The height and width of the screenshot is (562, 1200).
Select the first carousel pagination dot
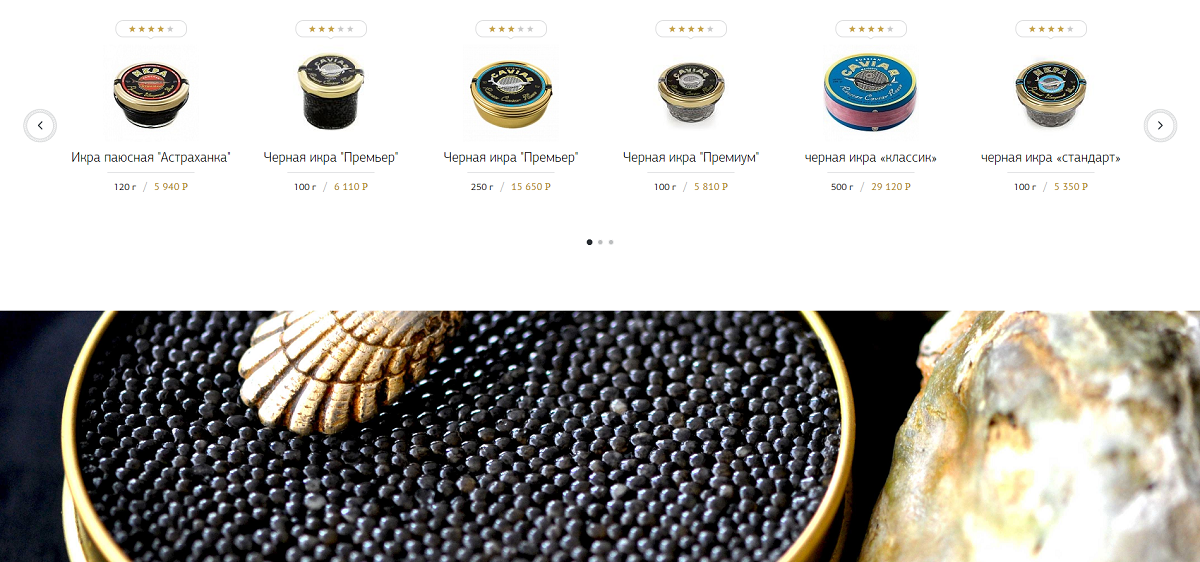click(x=589, y=242)
